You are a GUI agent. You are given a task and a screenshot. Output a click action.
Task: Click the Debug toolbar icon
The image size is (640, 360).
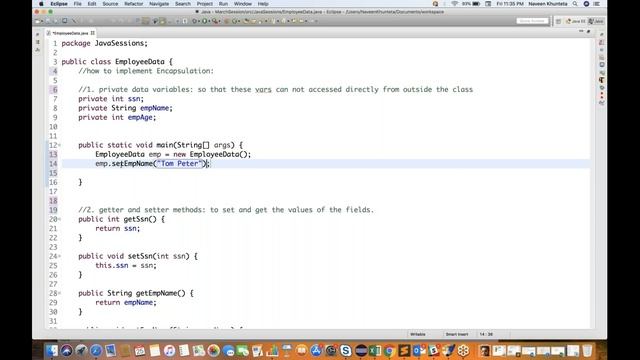click(194, 21)
